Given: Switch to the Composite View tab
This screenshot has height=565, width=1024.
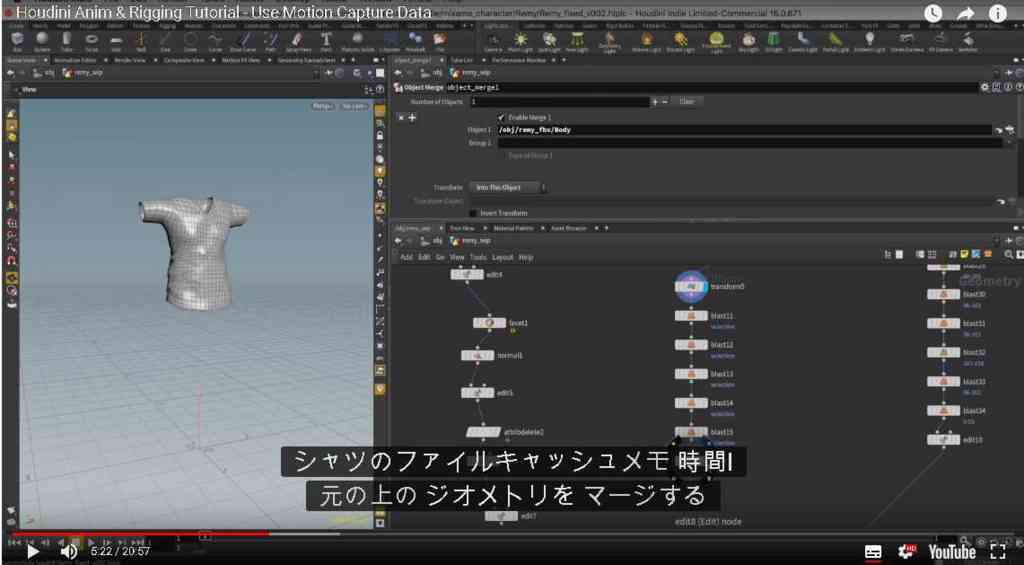Looking at the screenshot, I should [x=184, y=60].
